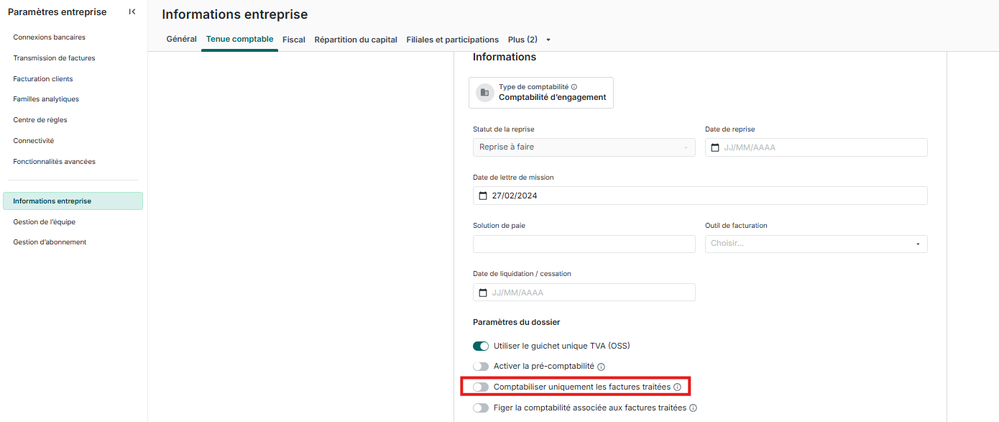Toggle Comptabiliser uniquement les factures traitées
The height and width of the screenshot is (422, 999).
point(481,387)
